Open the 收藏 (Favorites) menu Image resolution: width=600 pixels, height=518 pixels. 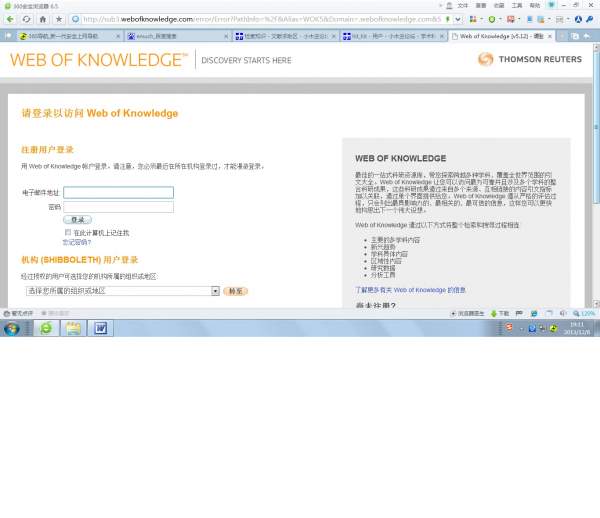(x=499, y=5)
